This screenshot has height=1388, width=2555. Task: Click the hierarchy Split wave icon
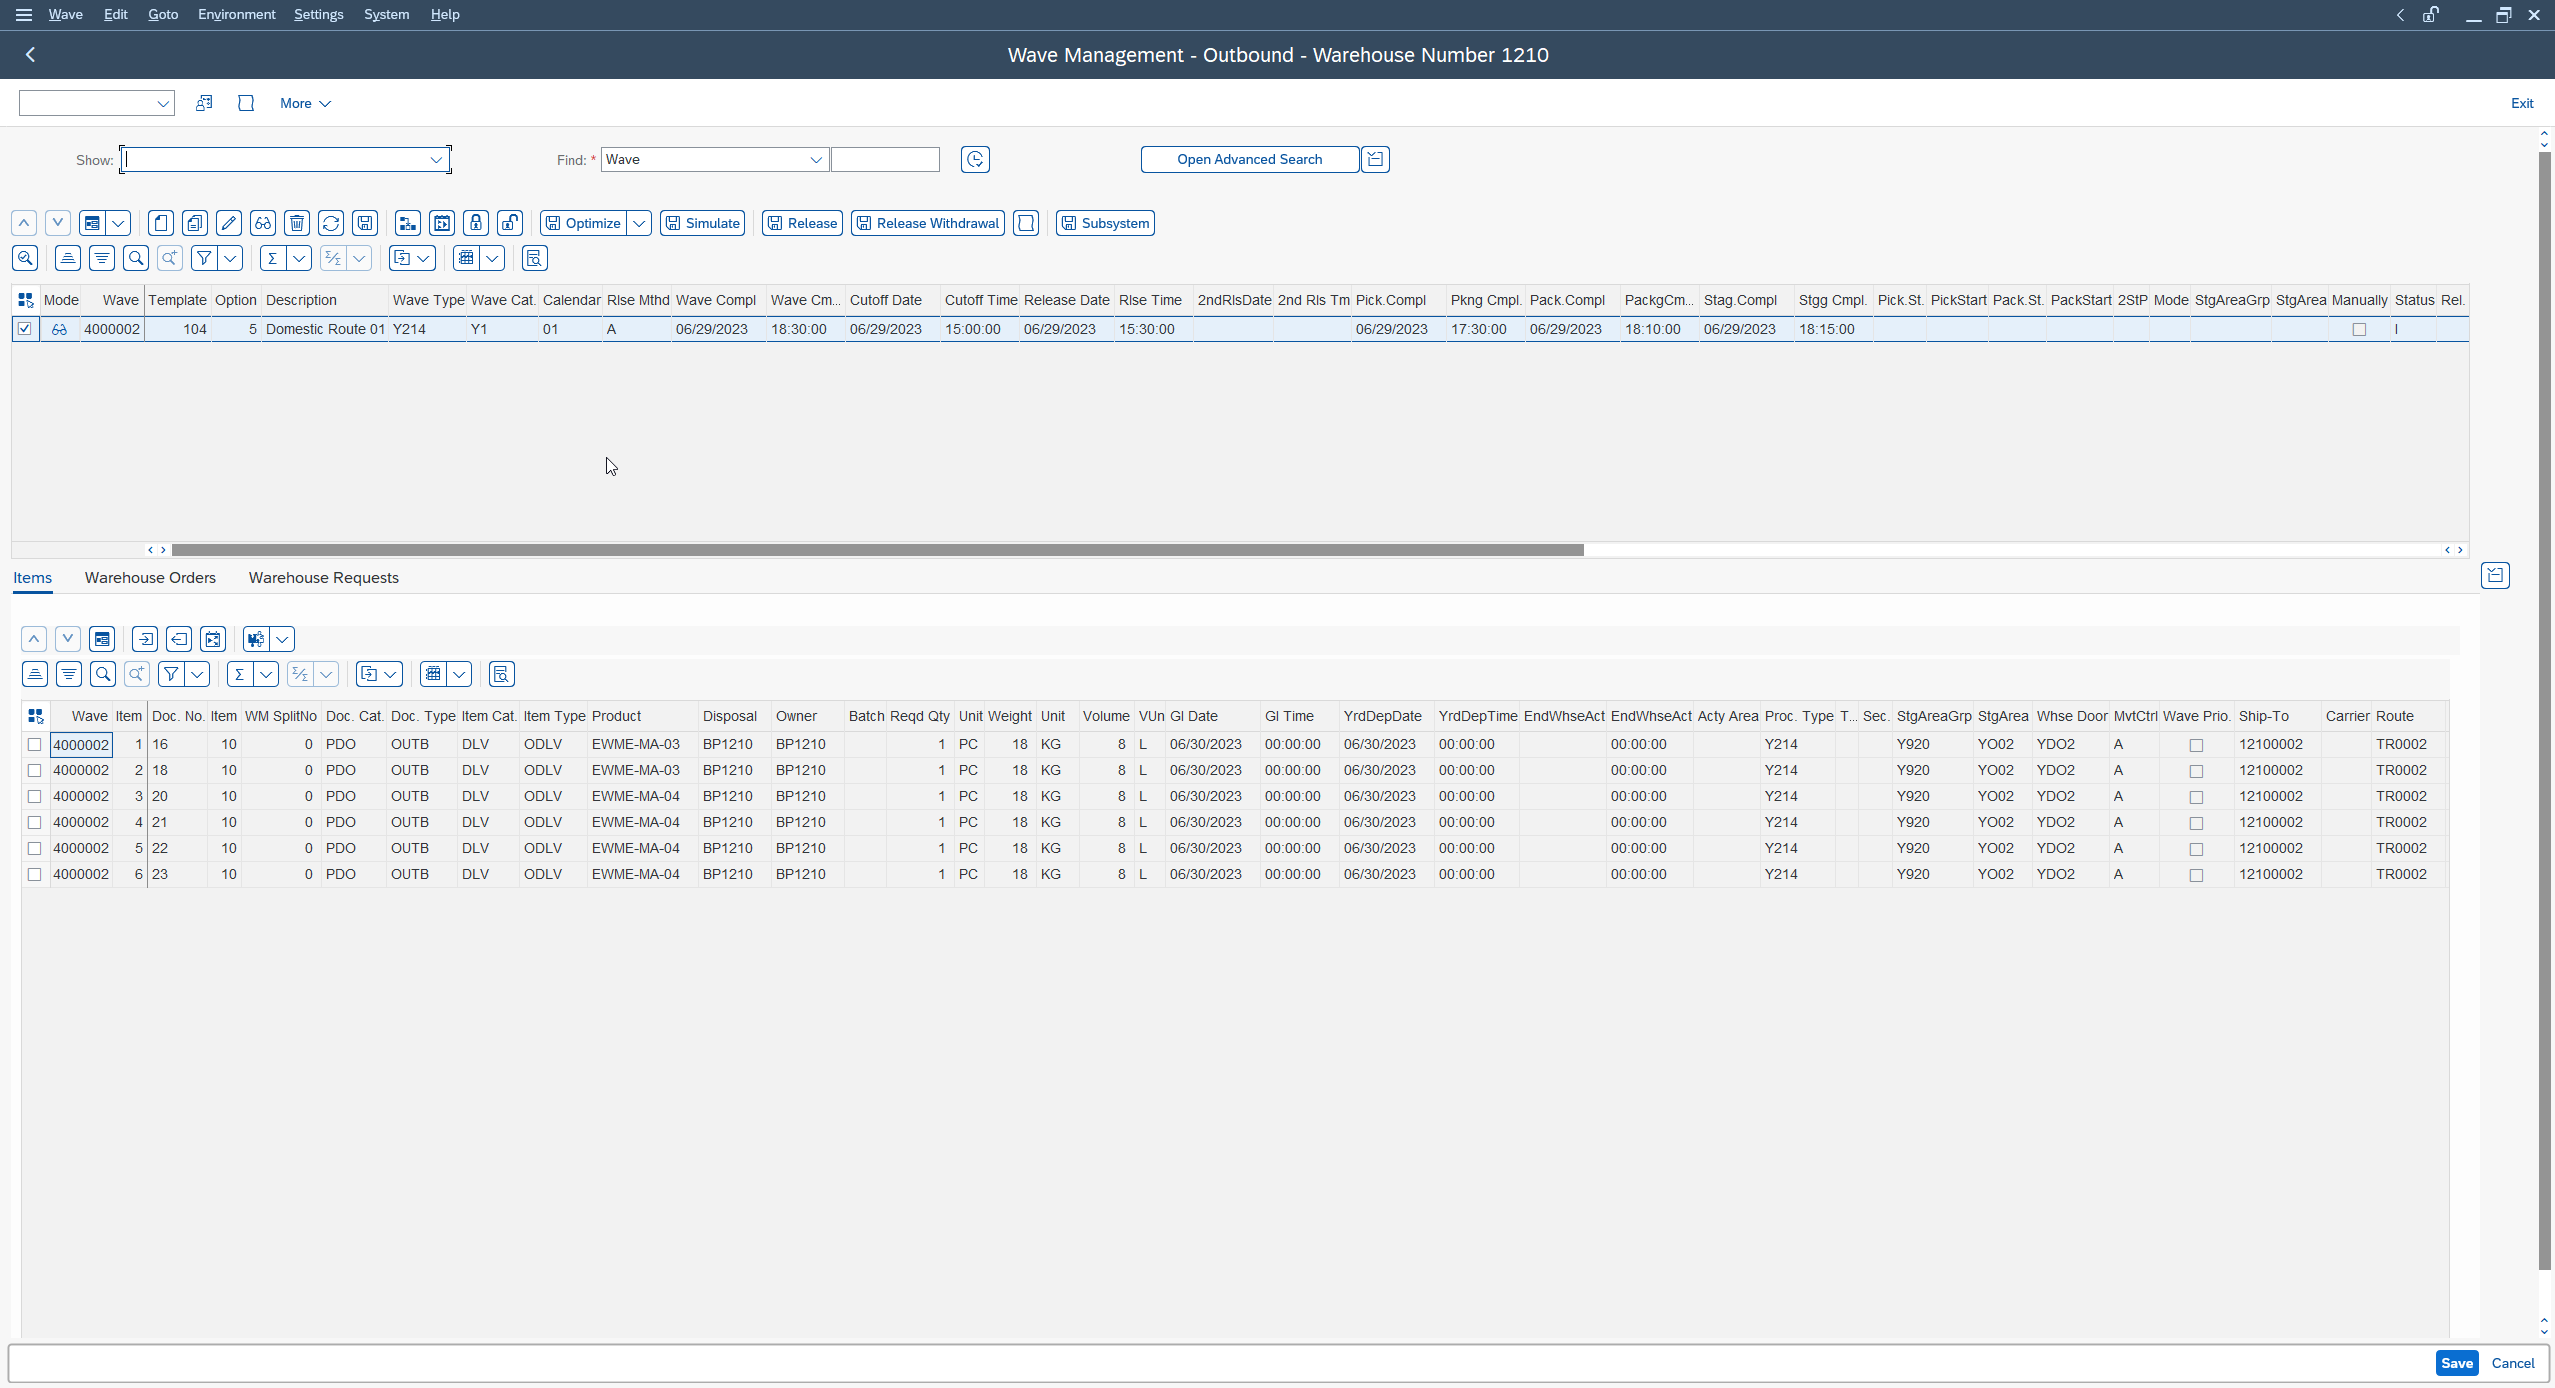pos(408,223)
